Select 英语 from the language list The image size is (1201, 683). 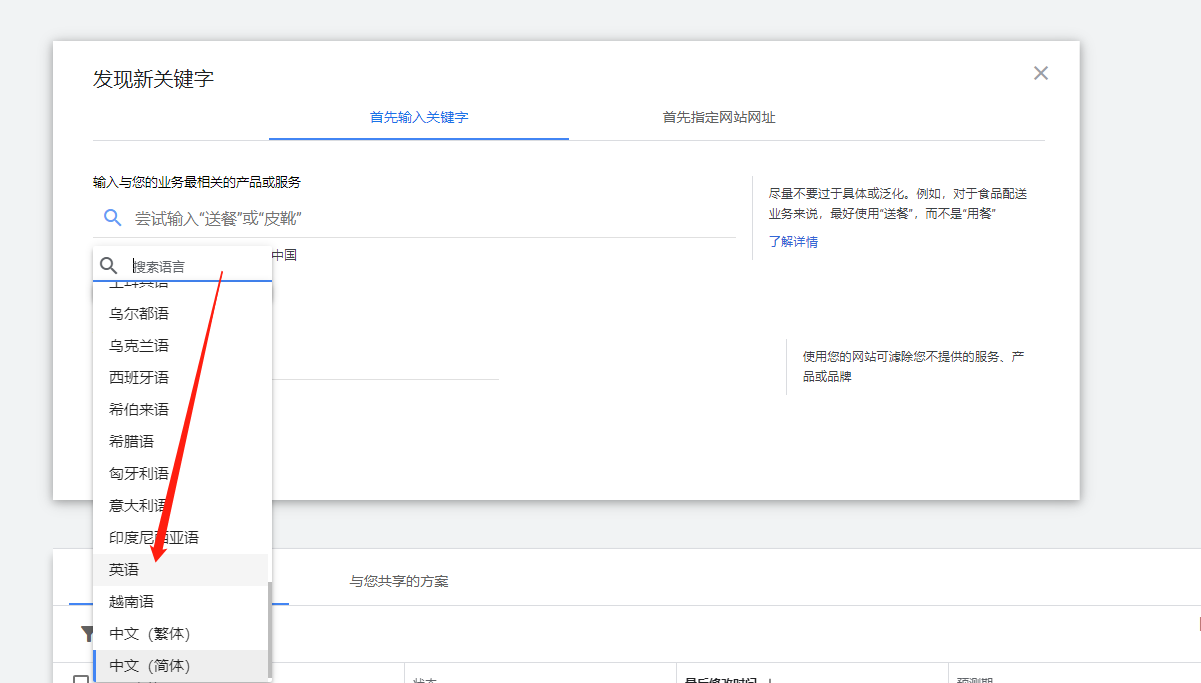pyautogui.click(x=122, y=568)
